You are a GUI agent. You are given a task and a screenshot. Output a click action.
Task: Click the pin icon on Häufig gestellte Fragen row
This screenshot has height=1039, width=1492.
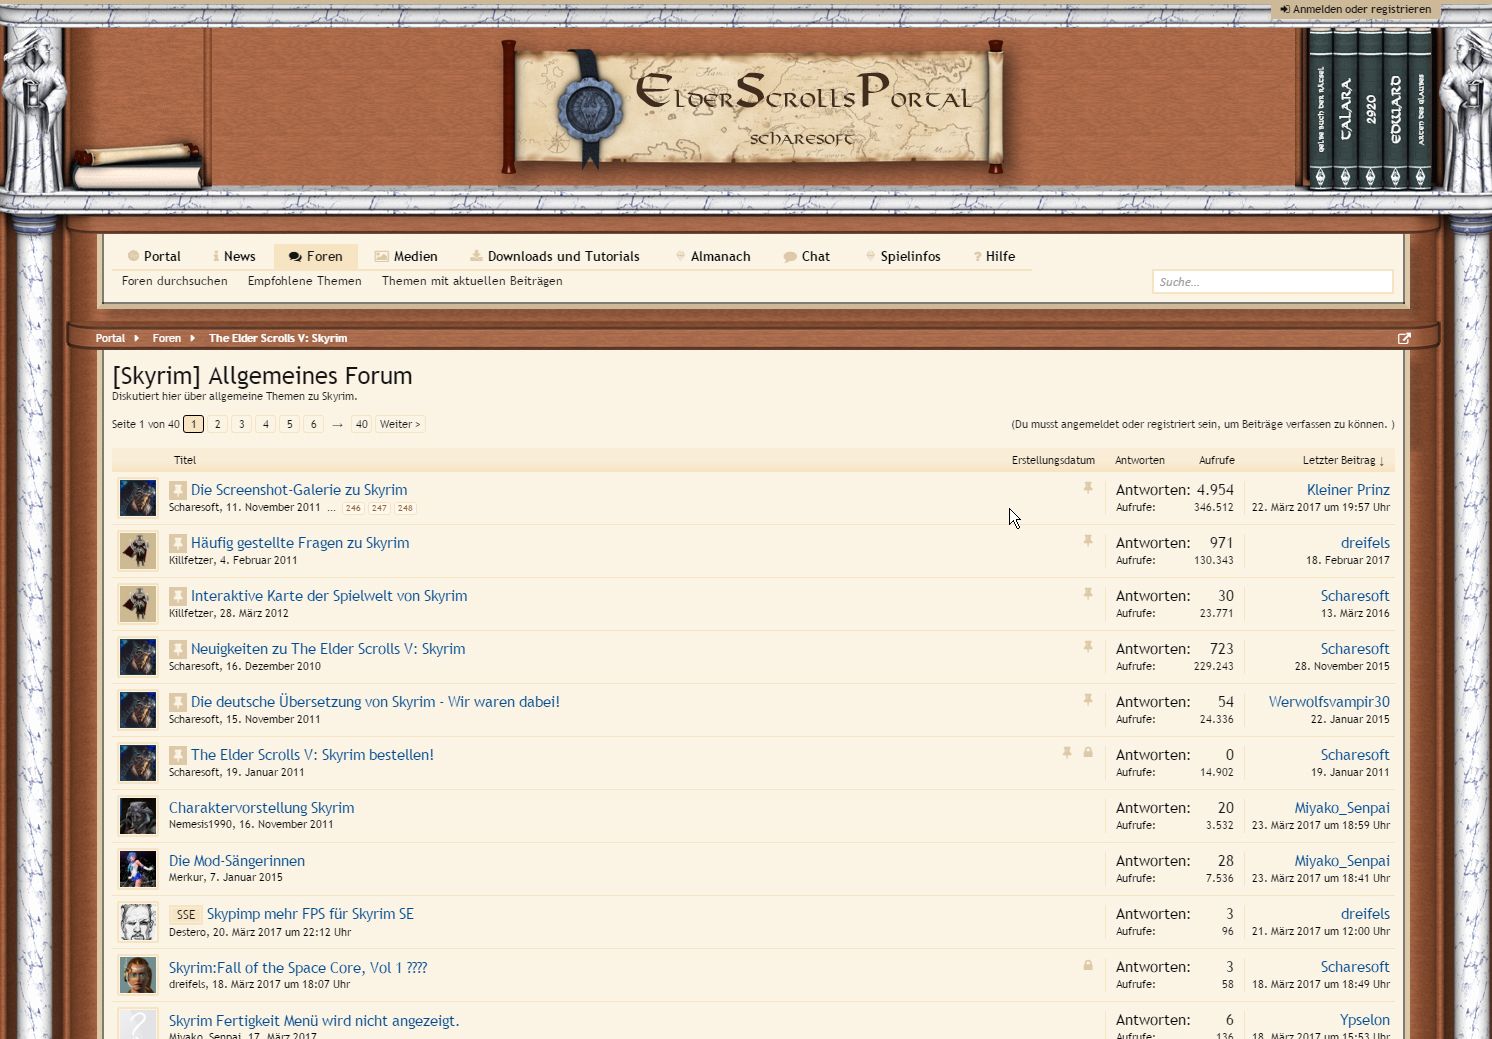point(1088,541)
